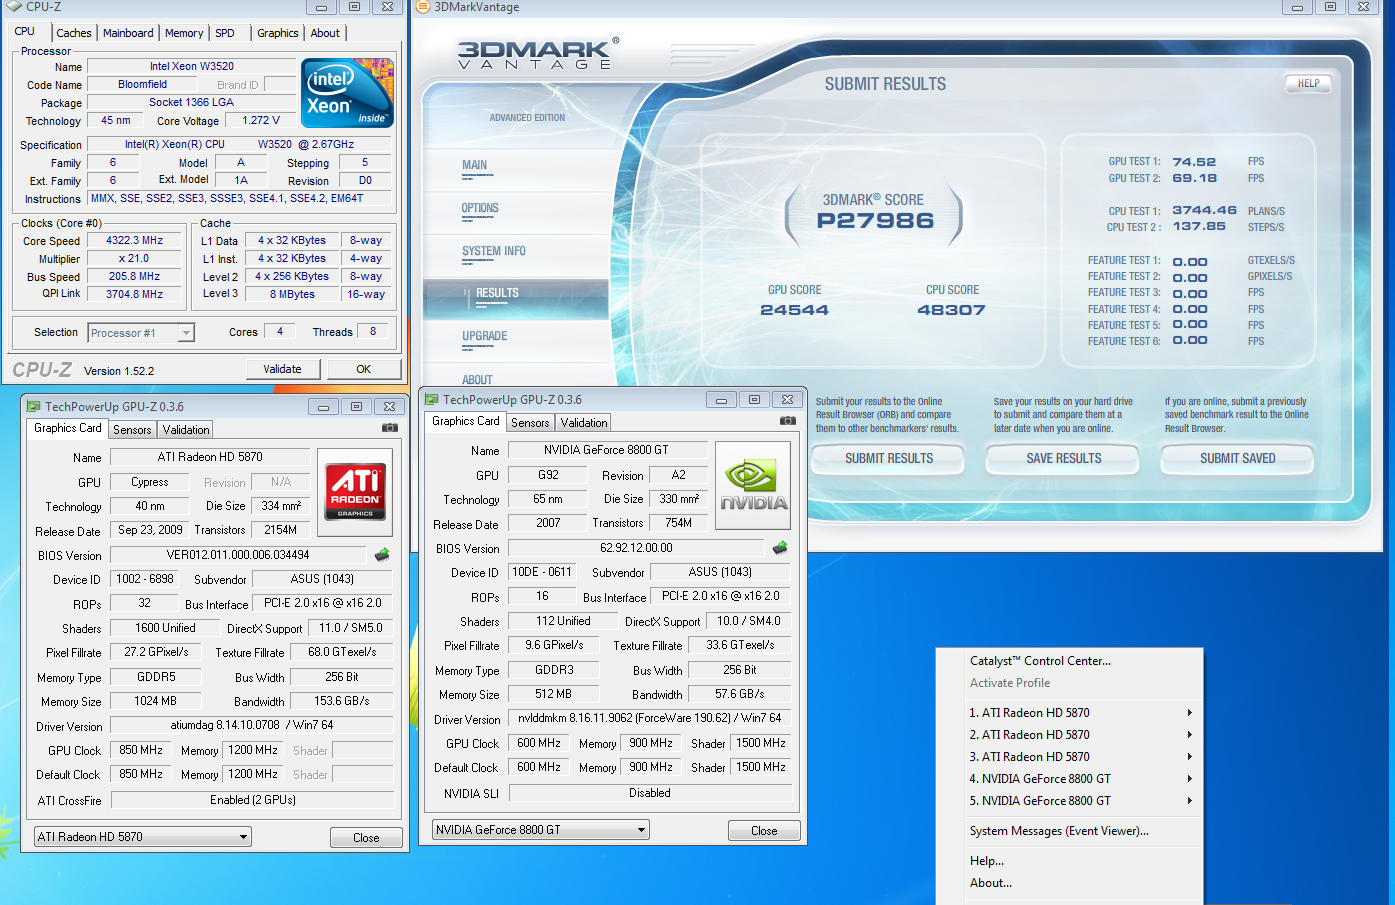The image size is (1395, 905).
Task: Click the GPU name value "Cypress"
Action: pyautogui.click(x=150, y=482)
